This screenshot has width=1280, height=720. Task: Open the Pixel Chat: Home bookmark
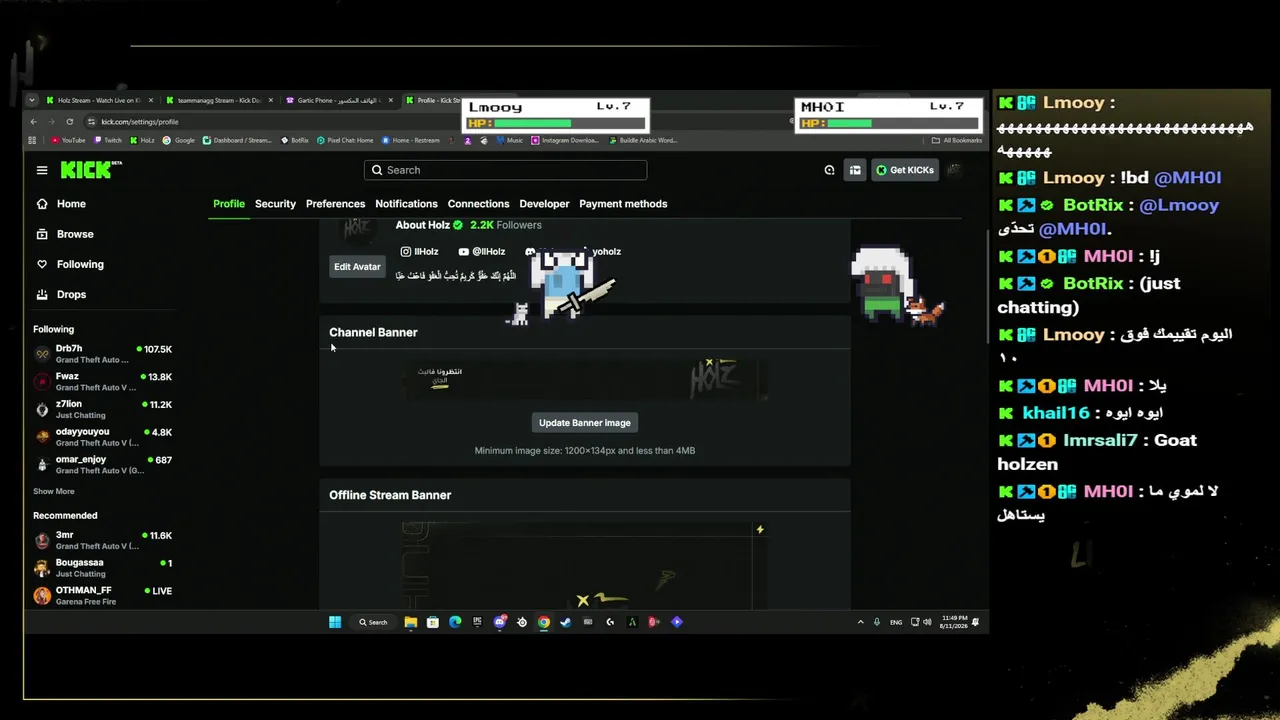[x=345, y=141]
